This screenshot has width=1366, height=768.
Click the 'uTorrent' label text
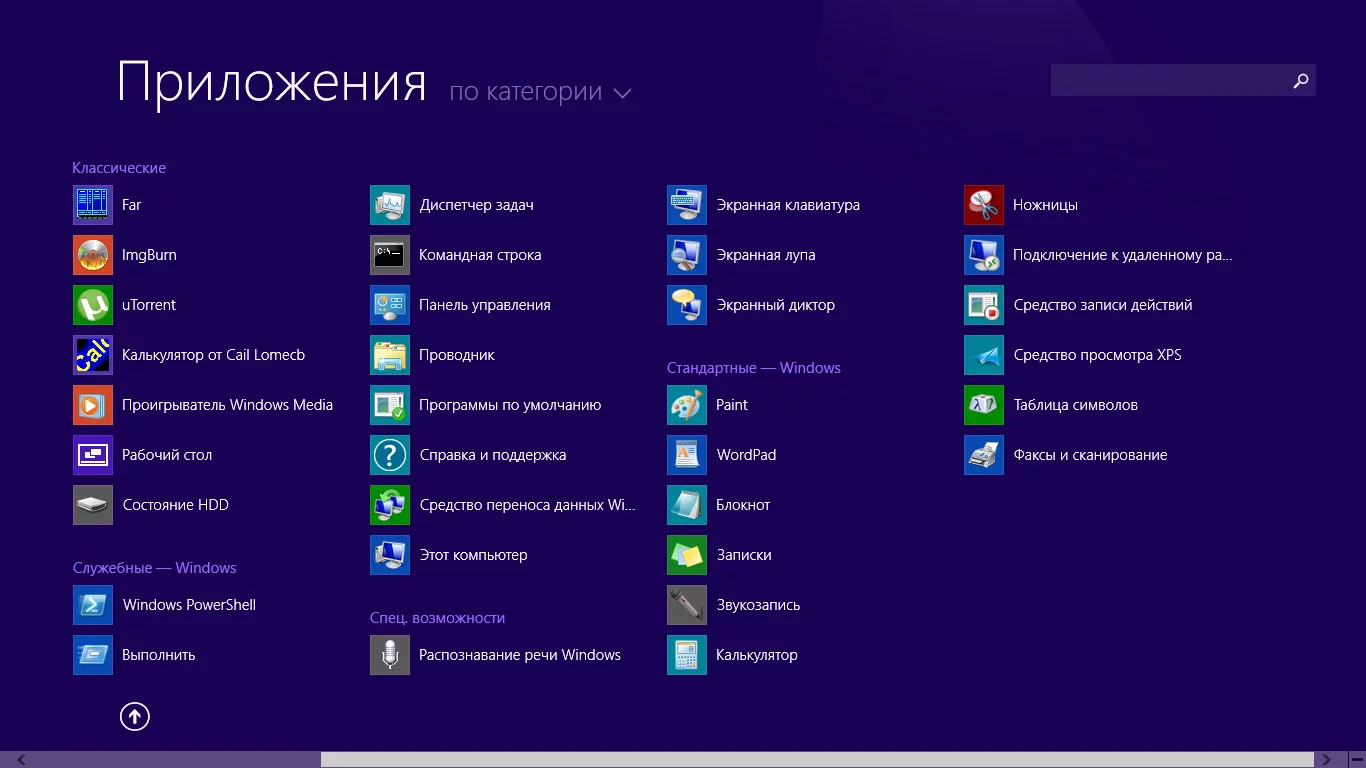149,305
